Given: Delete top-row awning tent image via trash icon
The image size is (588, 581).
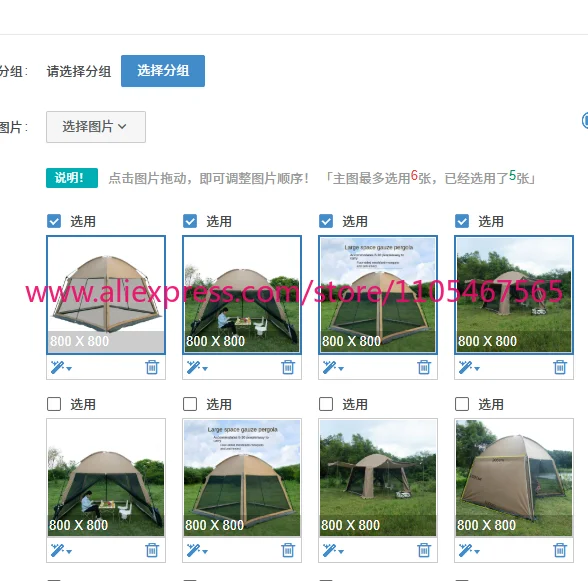Looking at the screenshot, I should pos(560,367).
